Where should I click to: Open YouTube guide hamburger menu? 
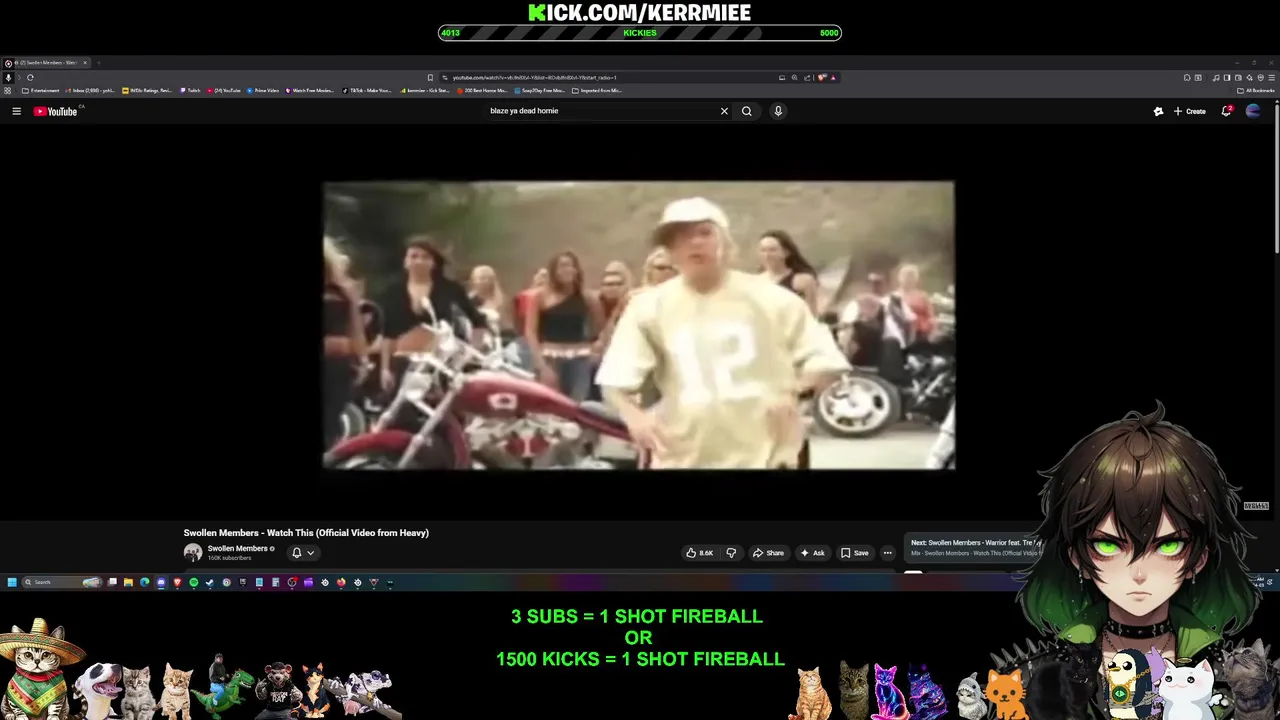coord(16,111)
